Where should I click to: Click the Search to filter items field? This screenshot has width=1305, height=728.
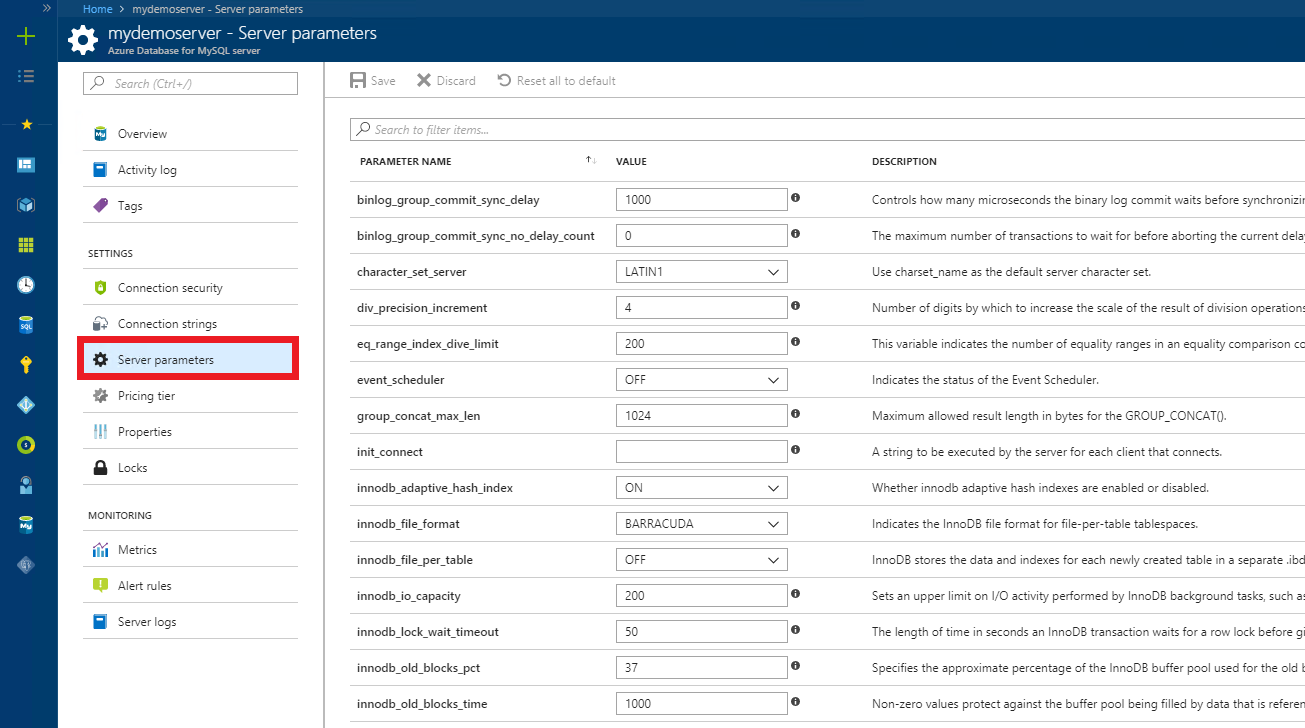[x=828, y=129]
